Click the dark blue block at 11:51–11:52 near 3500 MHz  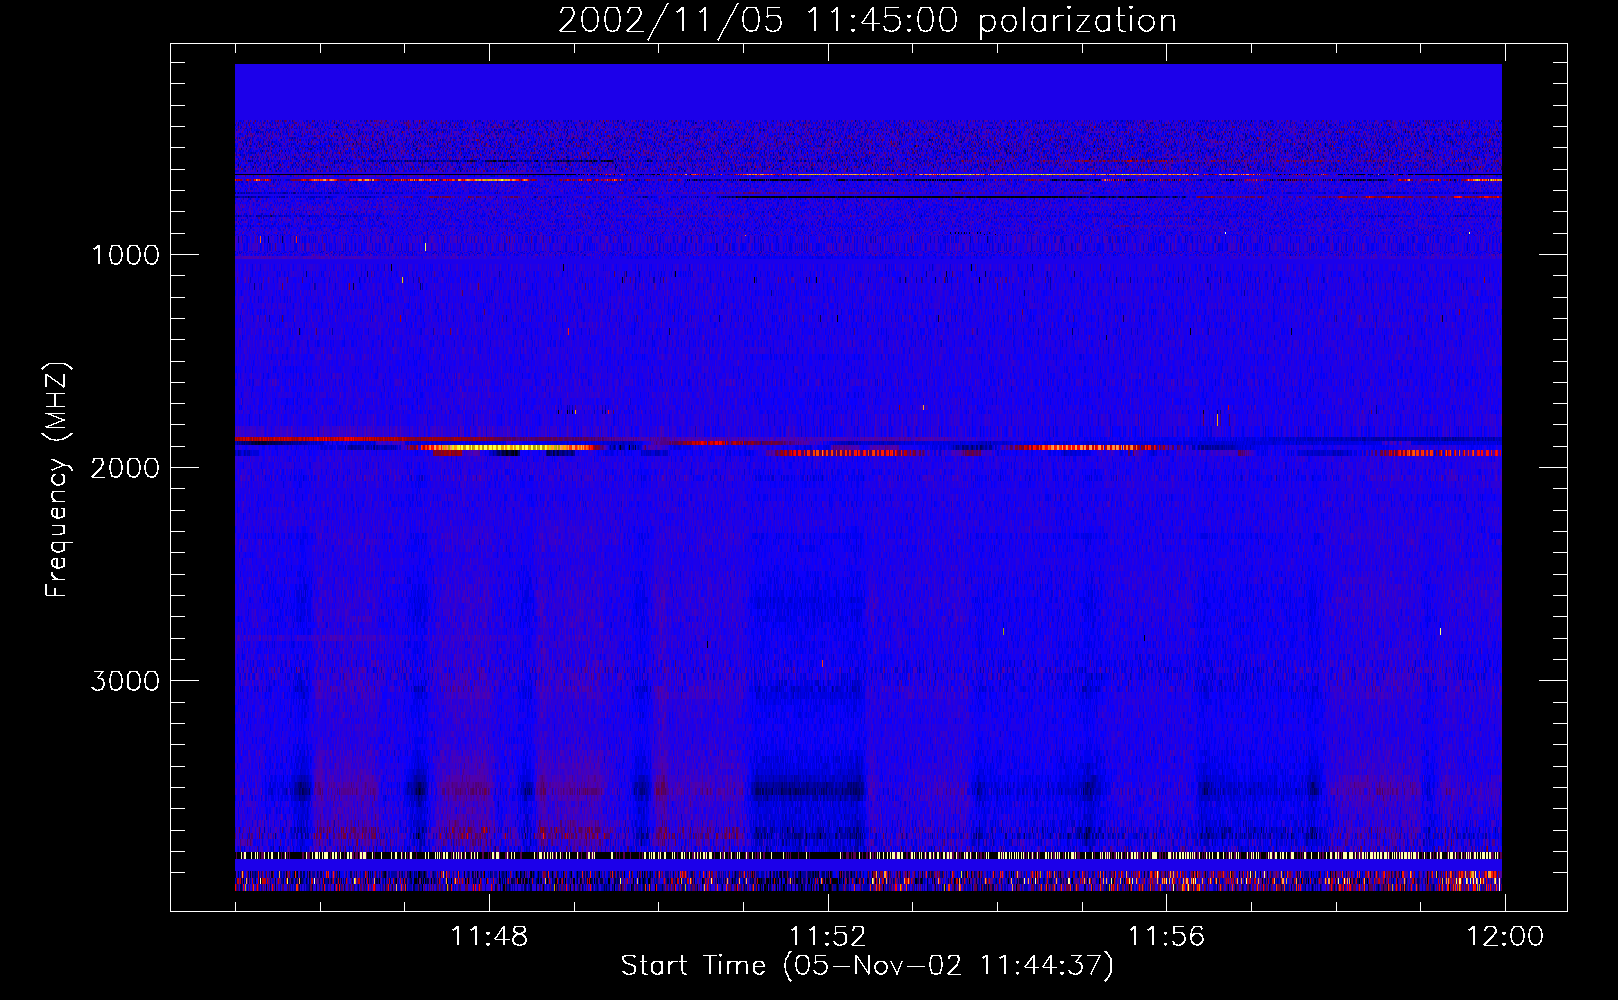pos(807,789)
